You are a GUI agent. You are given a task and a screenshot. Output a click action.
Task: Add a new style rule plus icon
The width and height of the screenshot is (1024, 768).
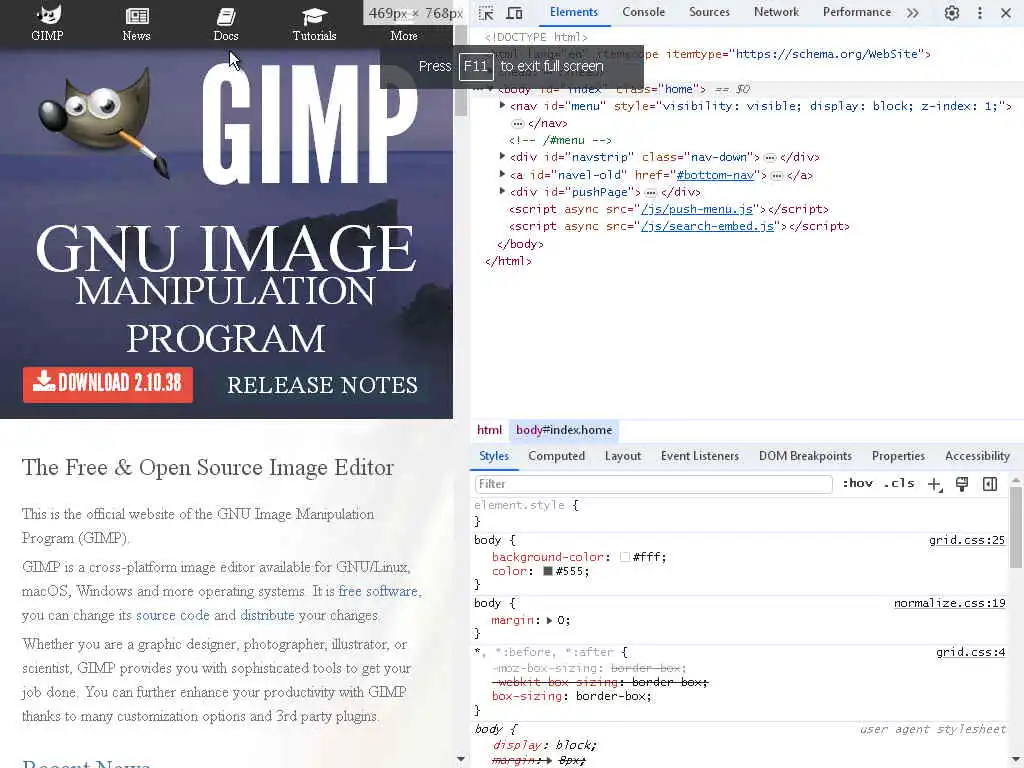tap(935, 484)
